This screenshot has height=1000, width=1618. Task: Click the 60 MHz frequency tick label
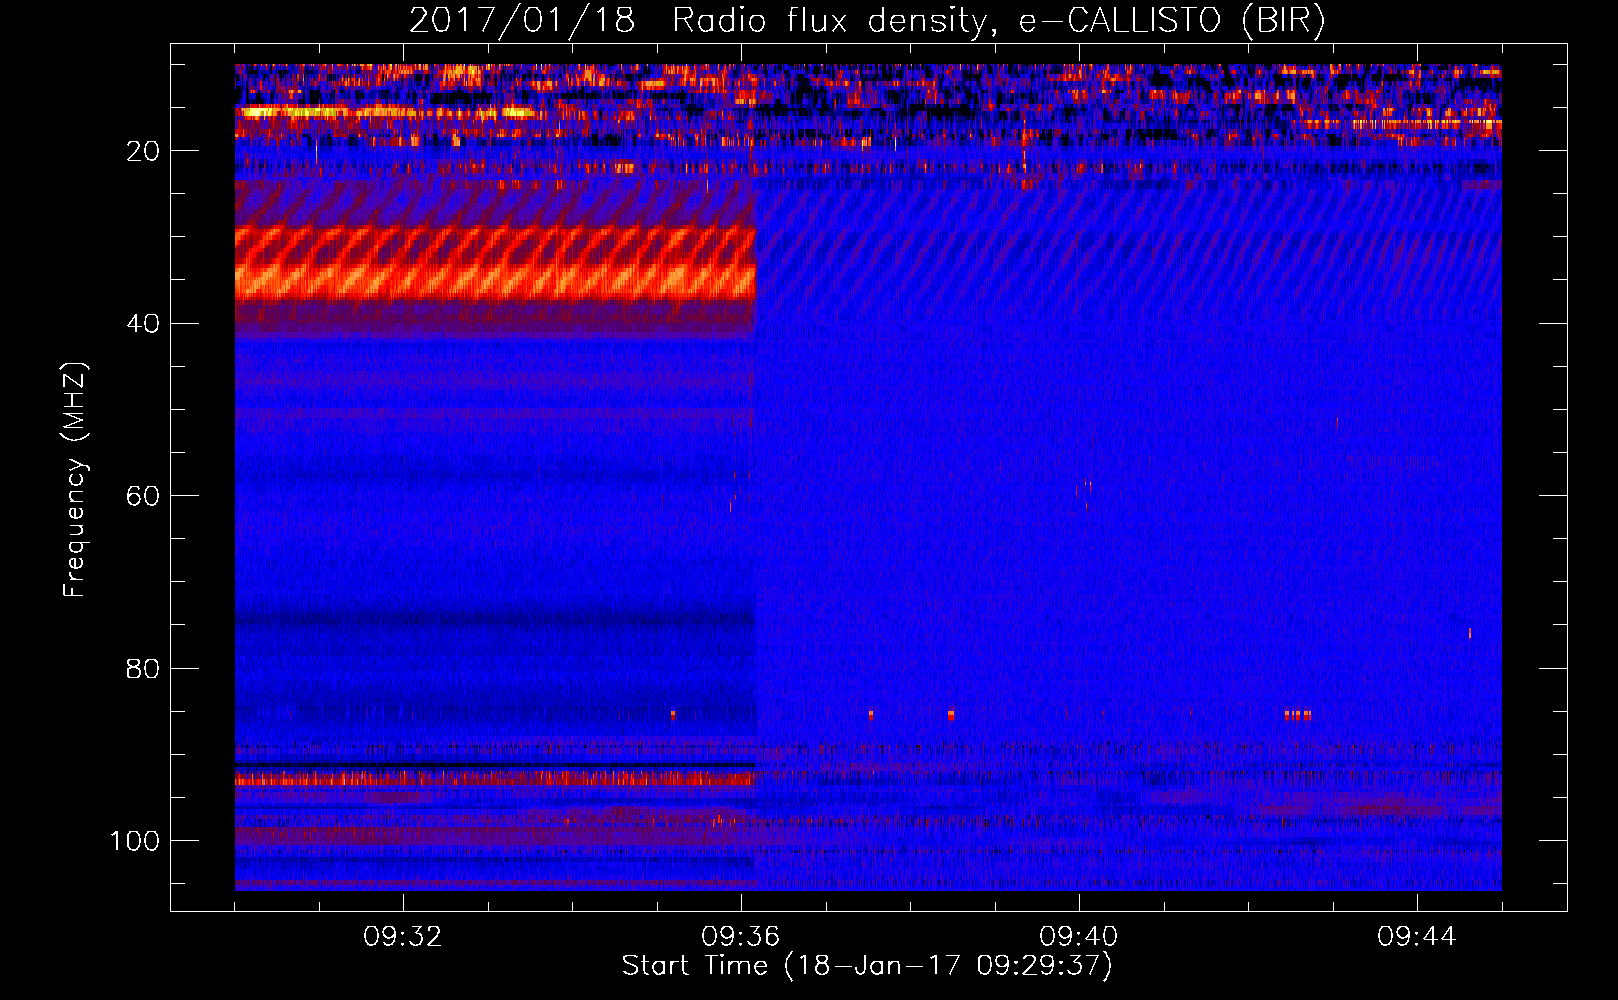(x=143, y=496)
